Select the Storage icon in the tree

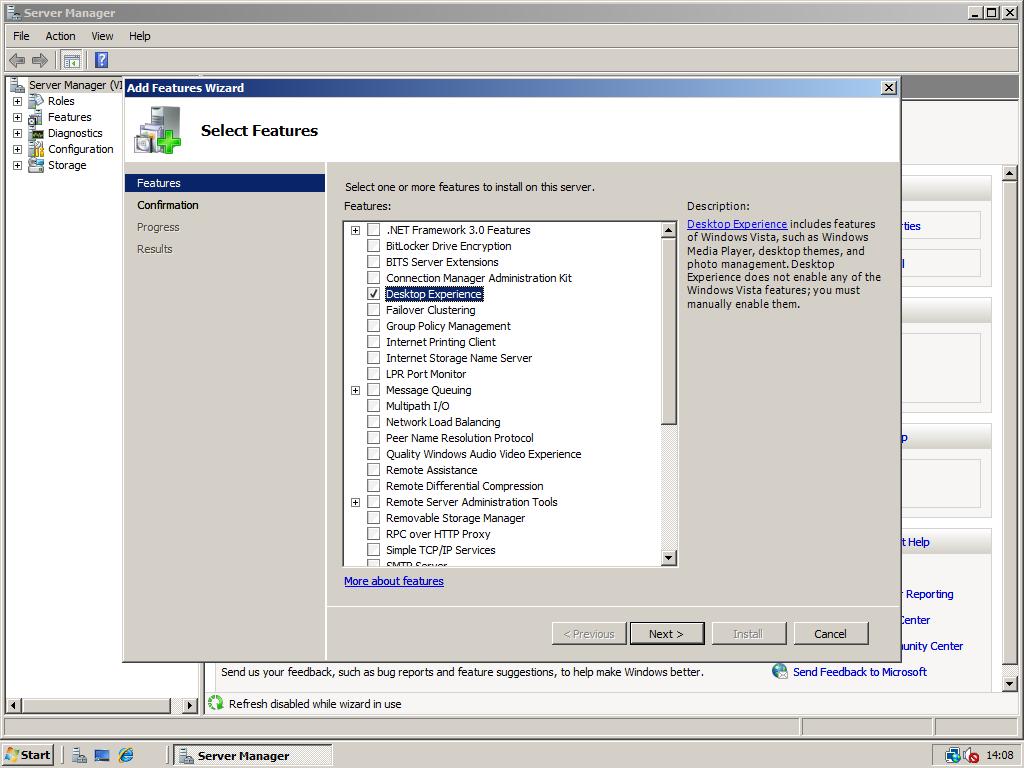(36, 165)
